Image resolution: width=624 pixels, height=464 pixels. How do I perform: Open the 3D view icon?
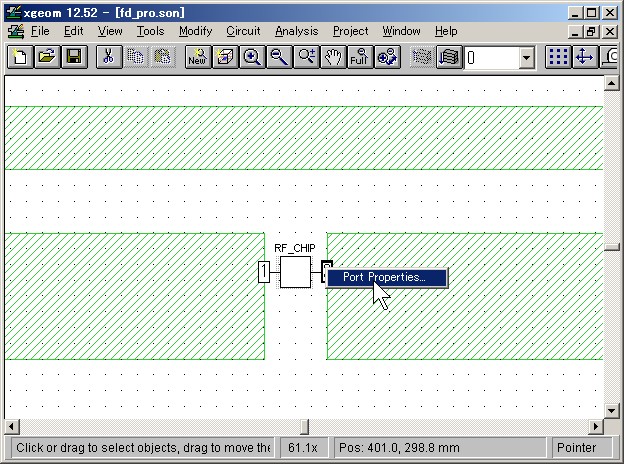click(x=225, y=57)
